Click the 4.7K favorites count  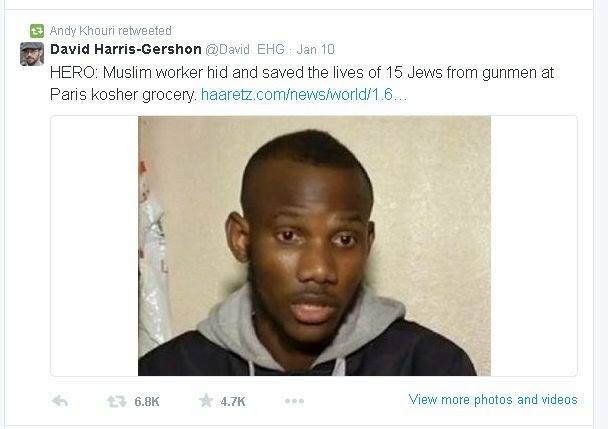tap(233, 401)
